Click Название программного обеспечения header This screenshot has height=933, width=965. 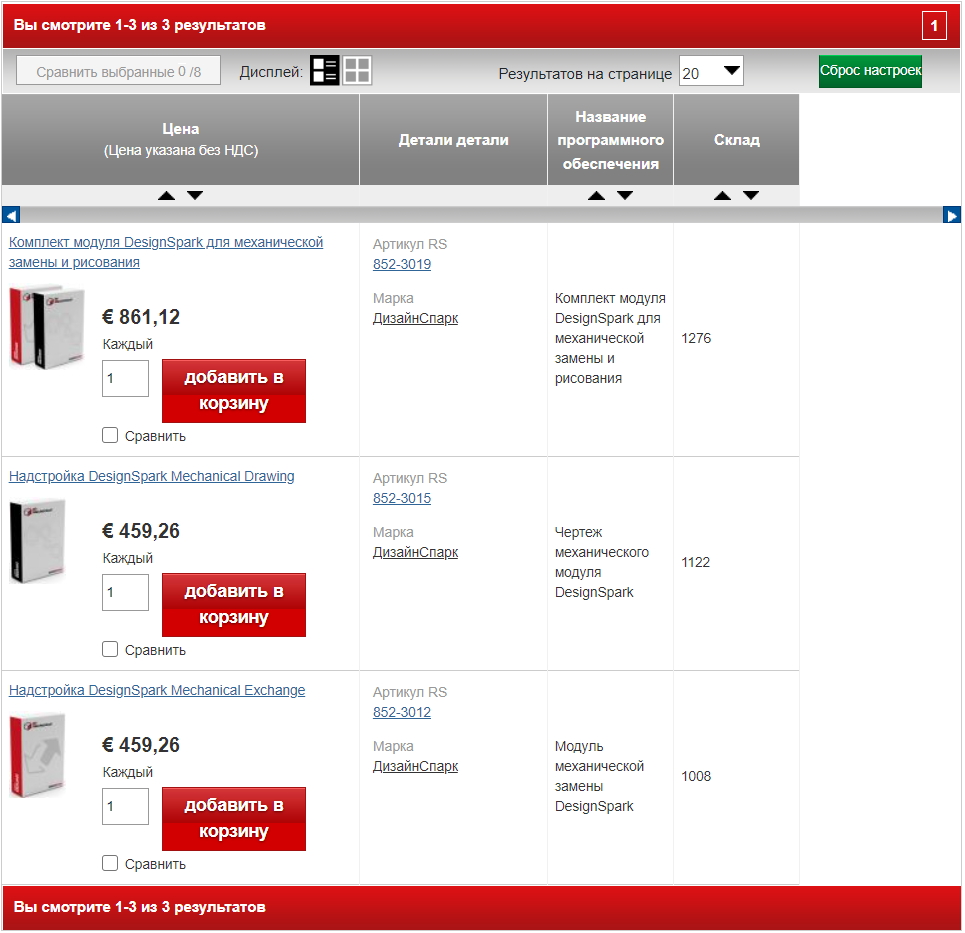(x=611, y=140)
